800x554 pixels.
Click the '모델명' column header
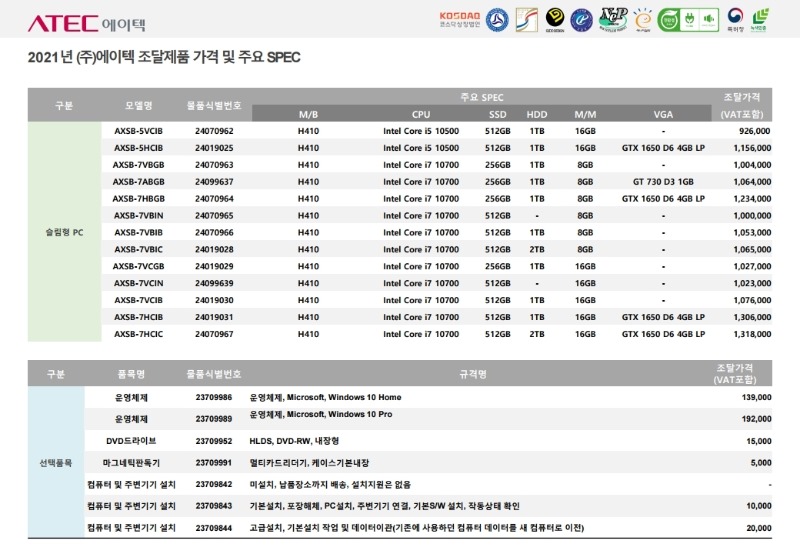click(138, 106)
